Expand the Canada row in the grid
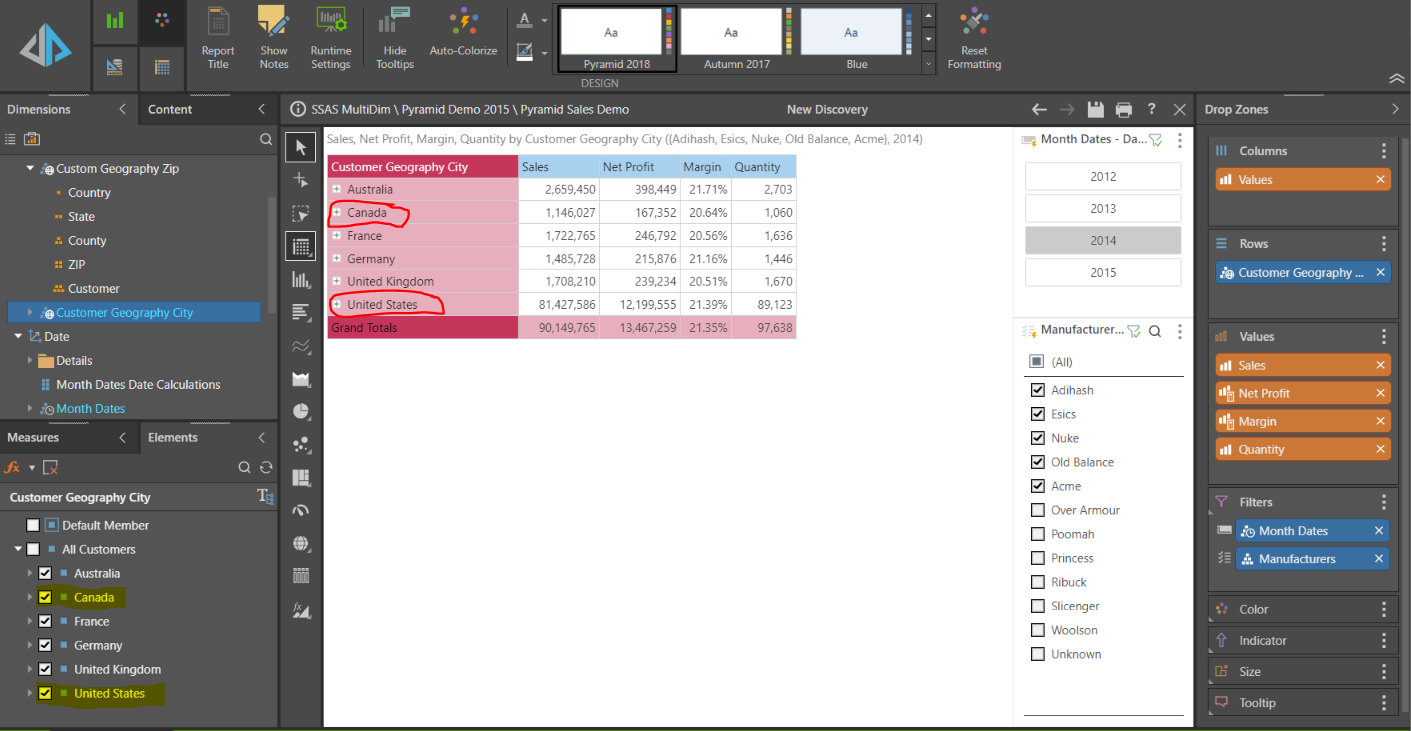The image size is (1411, 731). click(x=337, y=212)
